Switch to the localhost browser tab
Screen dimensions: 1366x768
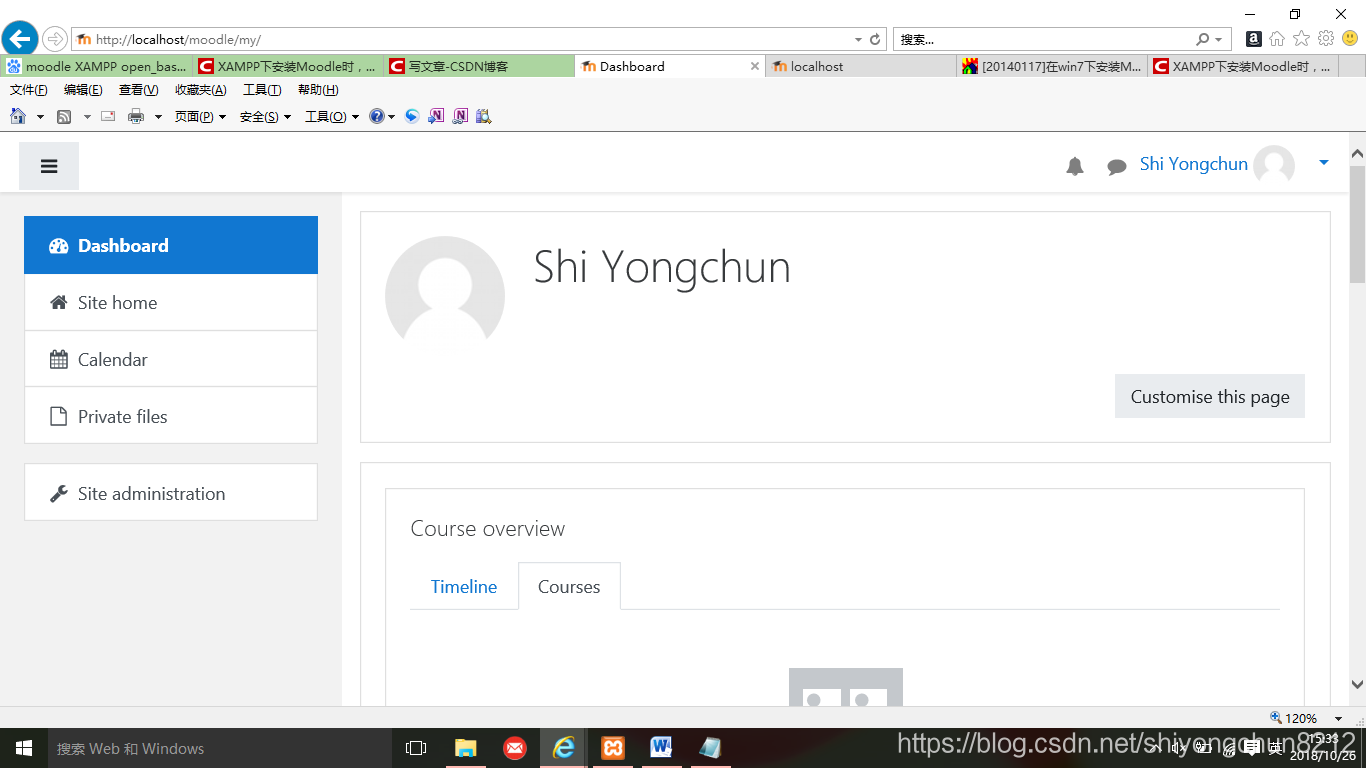820,66
